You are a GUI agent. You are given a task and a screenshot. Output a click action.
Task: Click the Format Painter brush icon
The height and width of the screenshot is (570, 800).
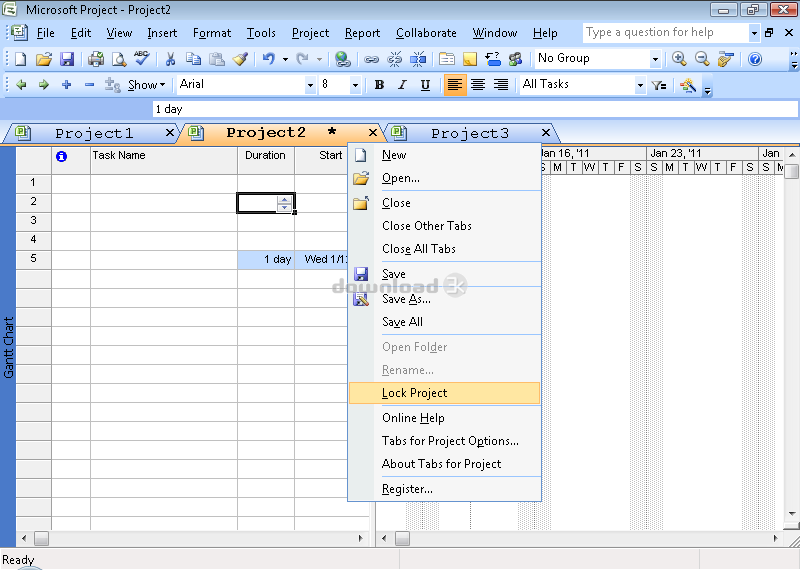coord(240,59)
